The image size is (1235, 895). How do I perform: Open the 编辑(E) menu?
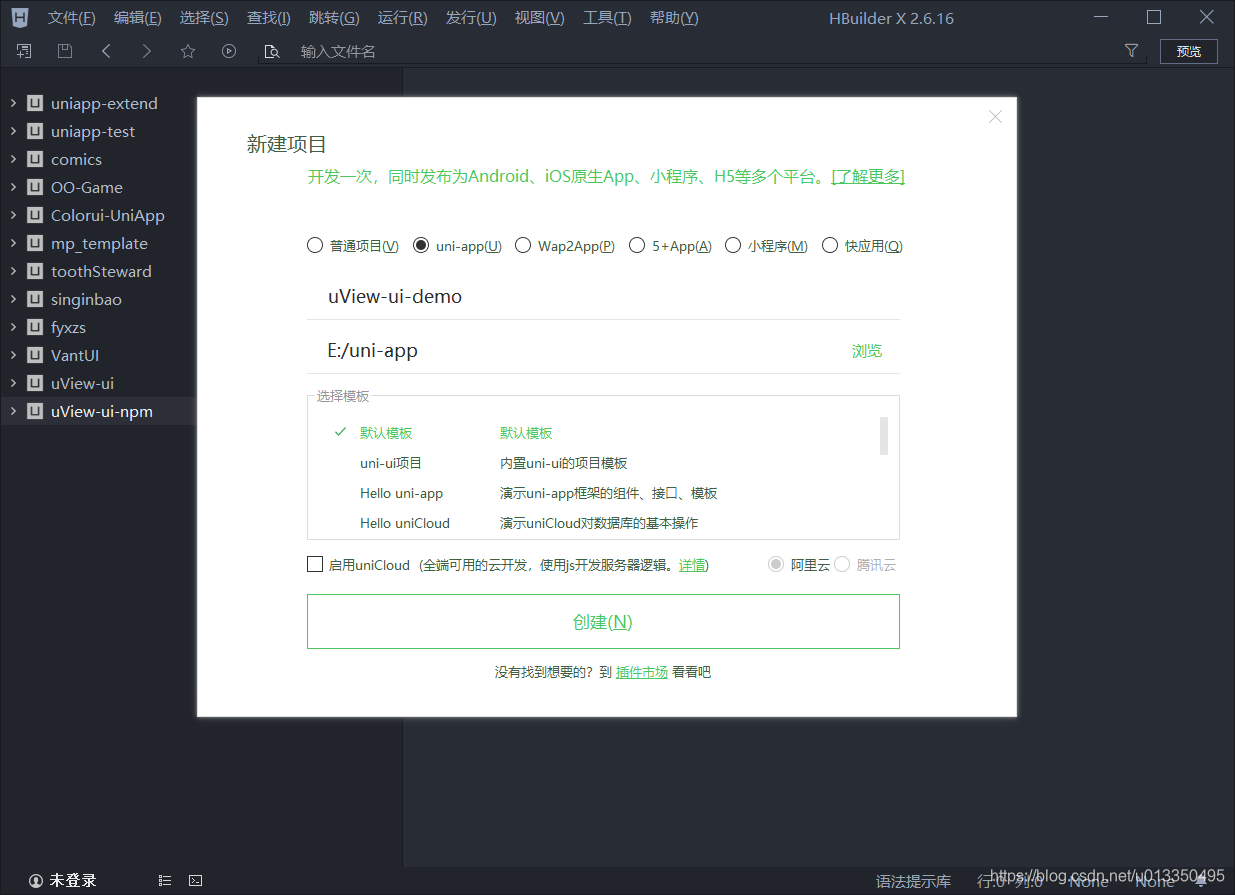138,18
